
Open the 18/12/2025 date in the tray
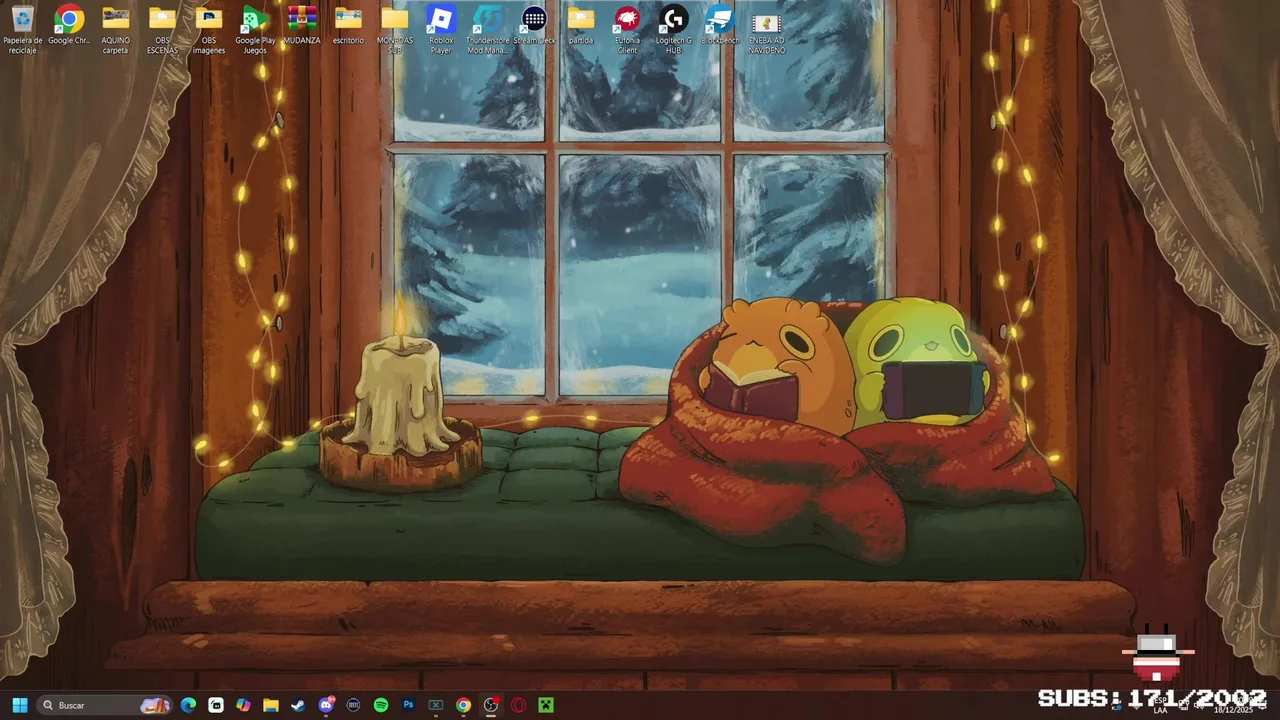(x=1233, y=710)
